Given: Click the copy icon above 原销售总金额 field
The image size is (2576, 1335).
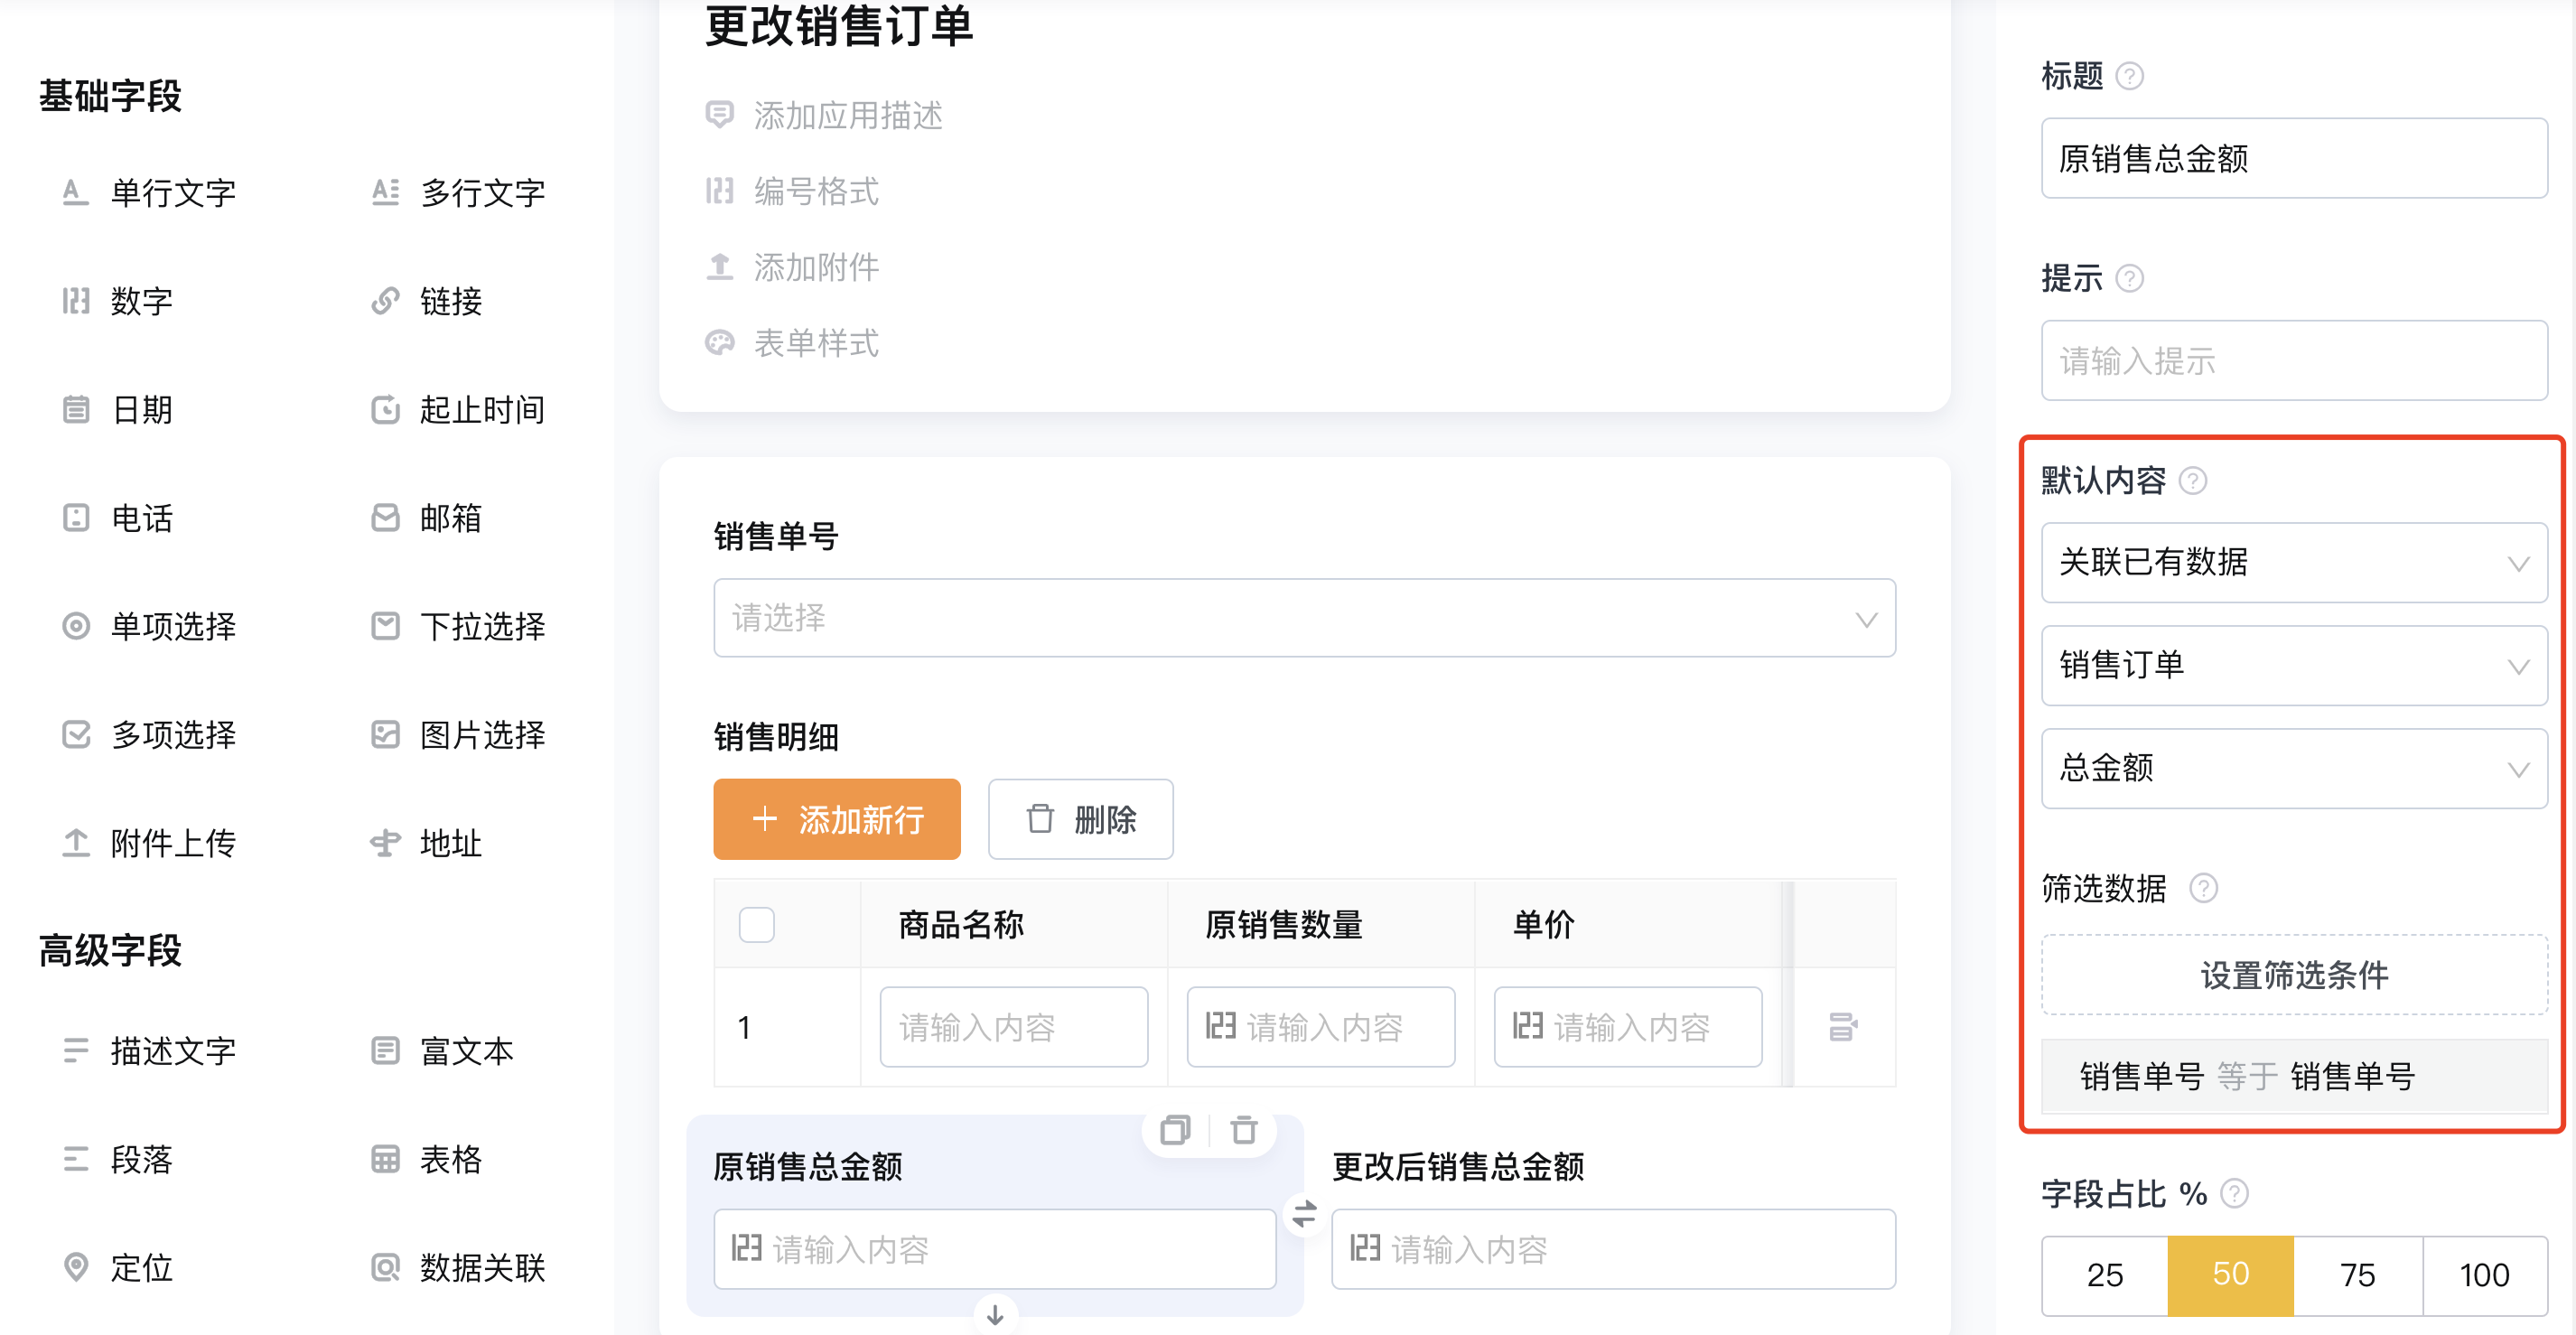Looking at the screenshot, I should 1175,1131.
